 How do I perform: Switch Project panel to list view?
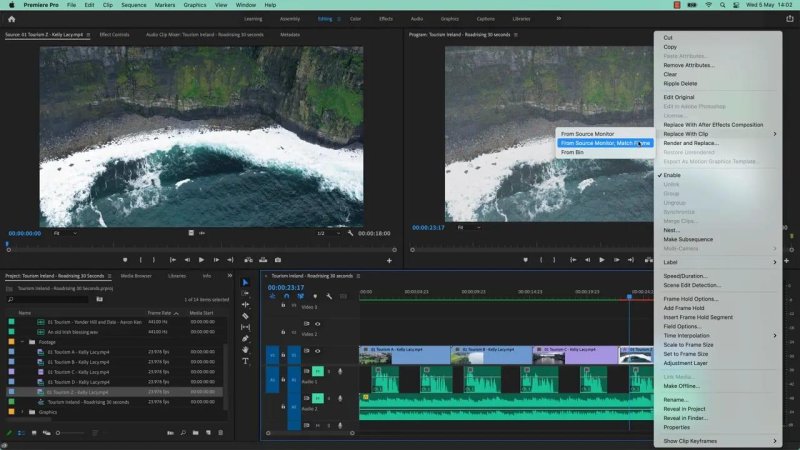coord(21,433)
